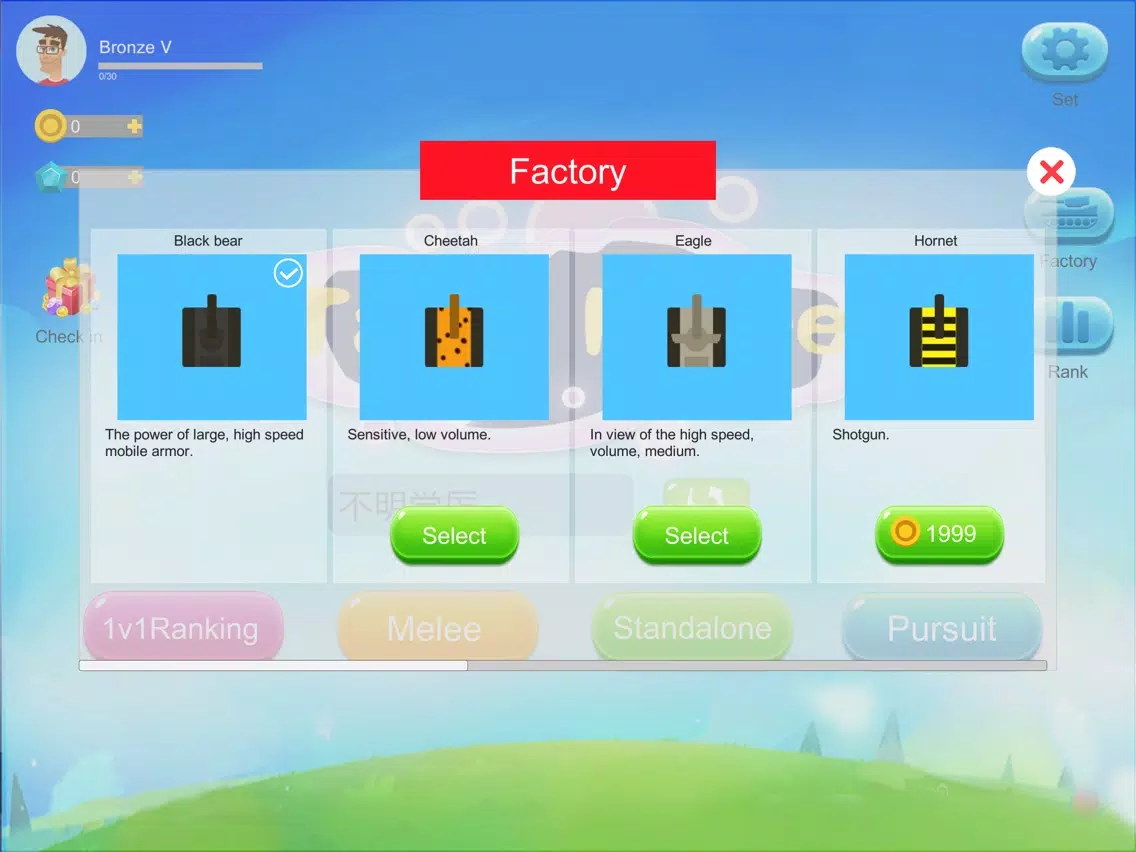Open the Check in gift box
The height and width of the screenshot is (852, 1136).
pos(69,288)
